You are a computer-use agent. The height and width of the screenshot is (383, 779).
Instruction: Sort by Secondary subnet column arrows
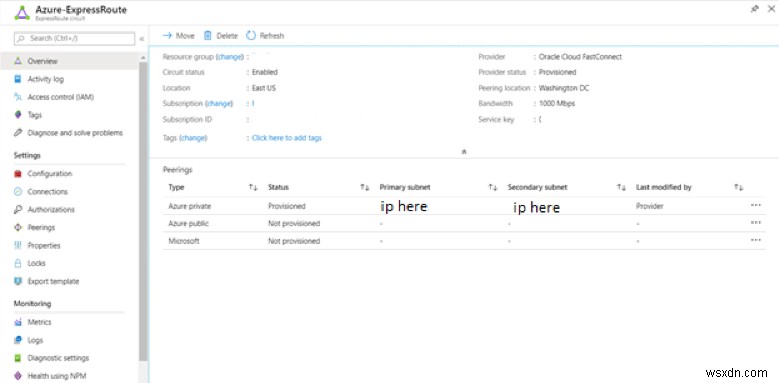(621, 188)
